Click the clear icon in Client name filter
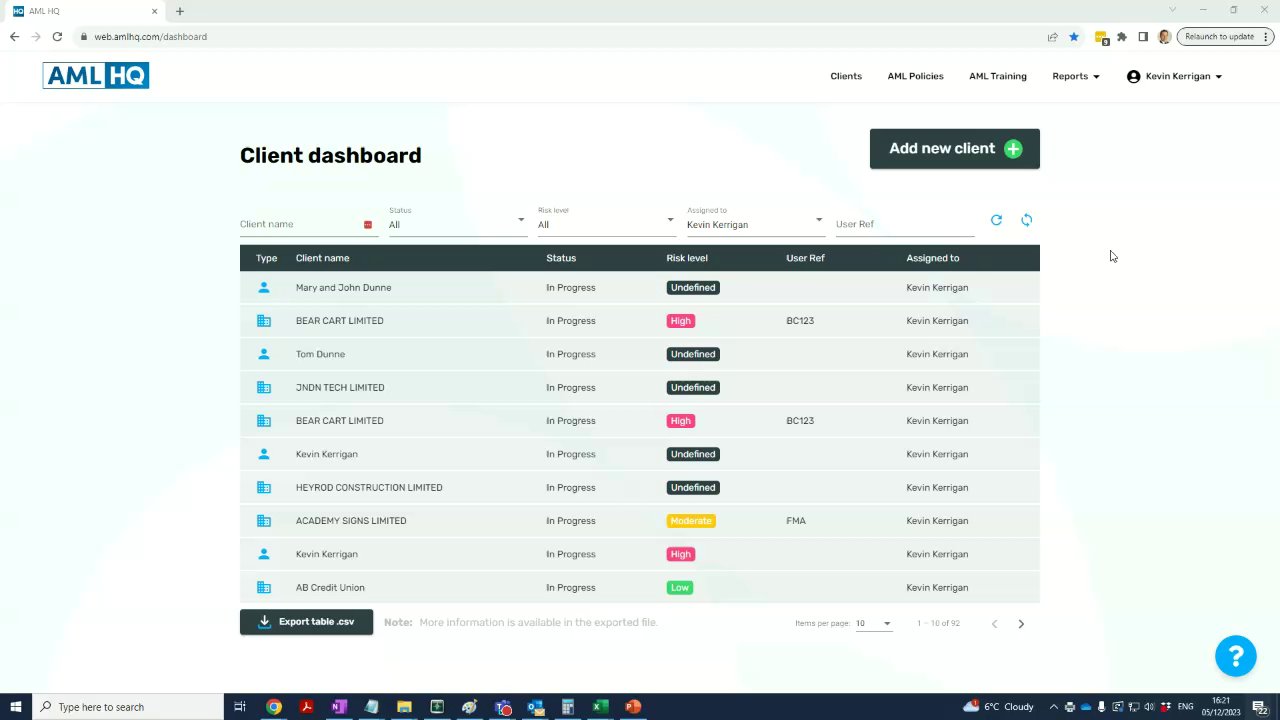This screenshot has width=1280, height=720. click(x=368, y=225)
